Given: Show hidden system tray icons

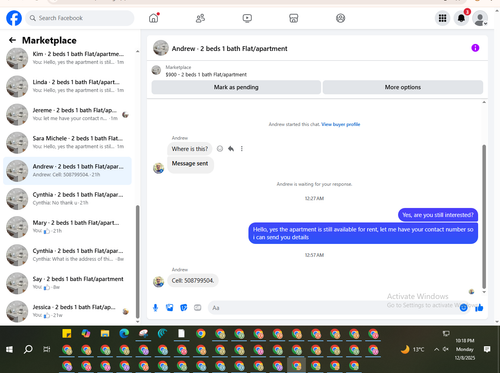Looking at the screenshot, I should point(436,349).
